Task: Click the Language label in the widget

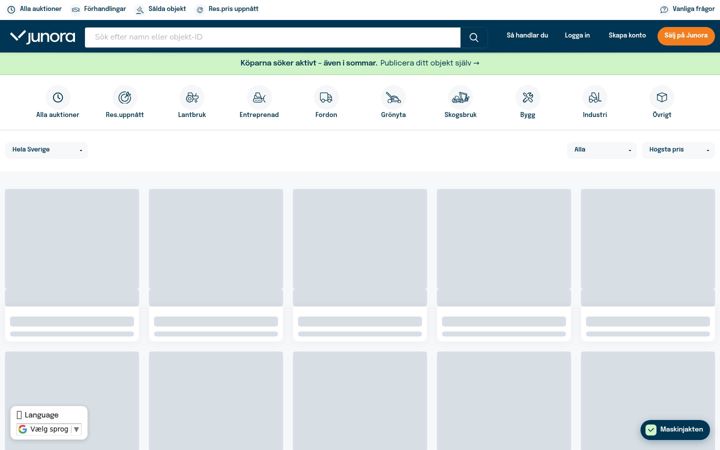Action: (41, 415)
